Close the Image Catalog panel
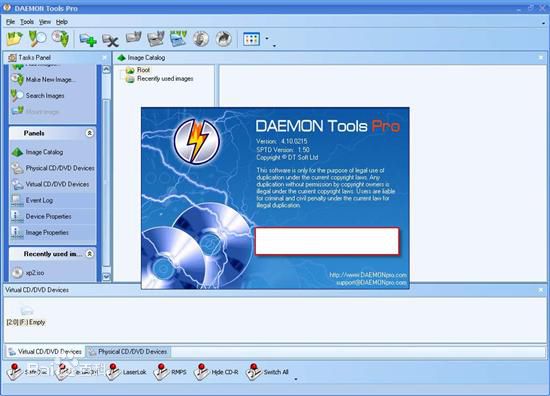Screen dimensions: 550x396 pyautogui.click(x=541, y=57)
